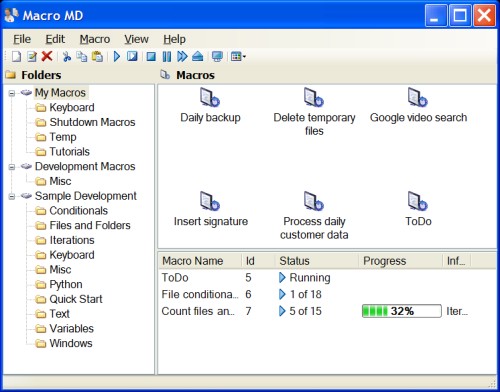Image resolution: width=500 pixels, height=392 pixels.
Task: Open the File menu
Action: (x=22, y=39)
